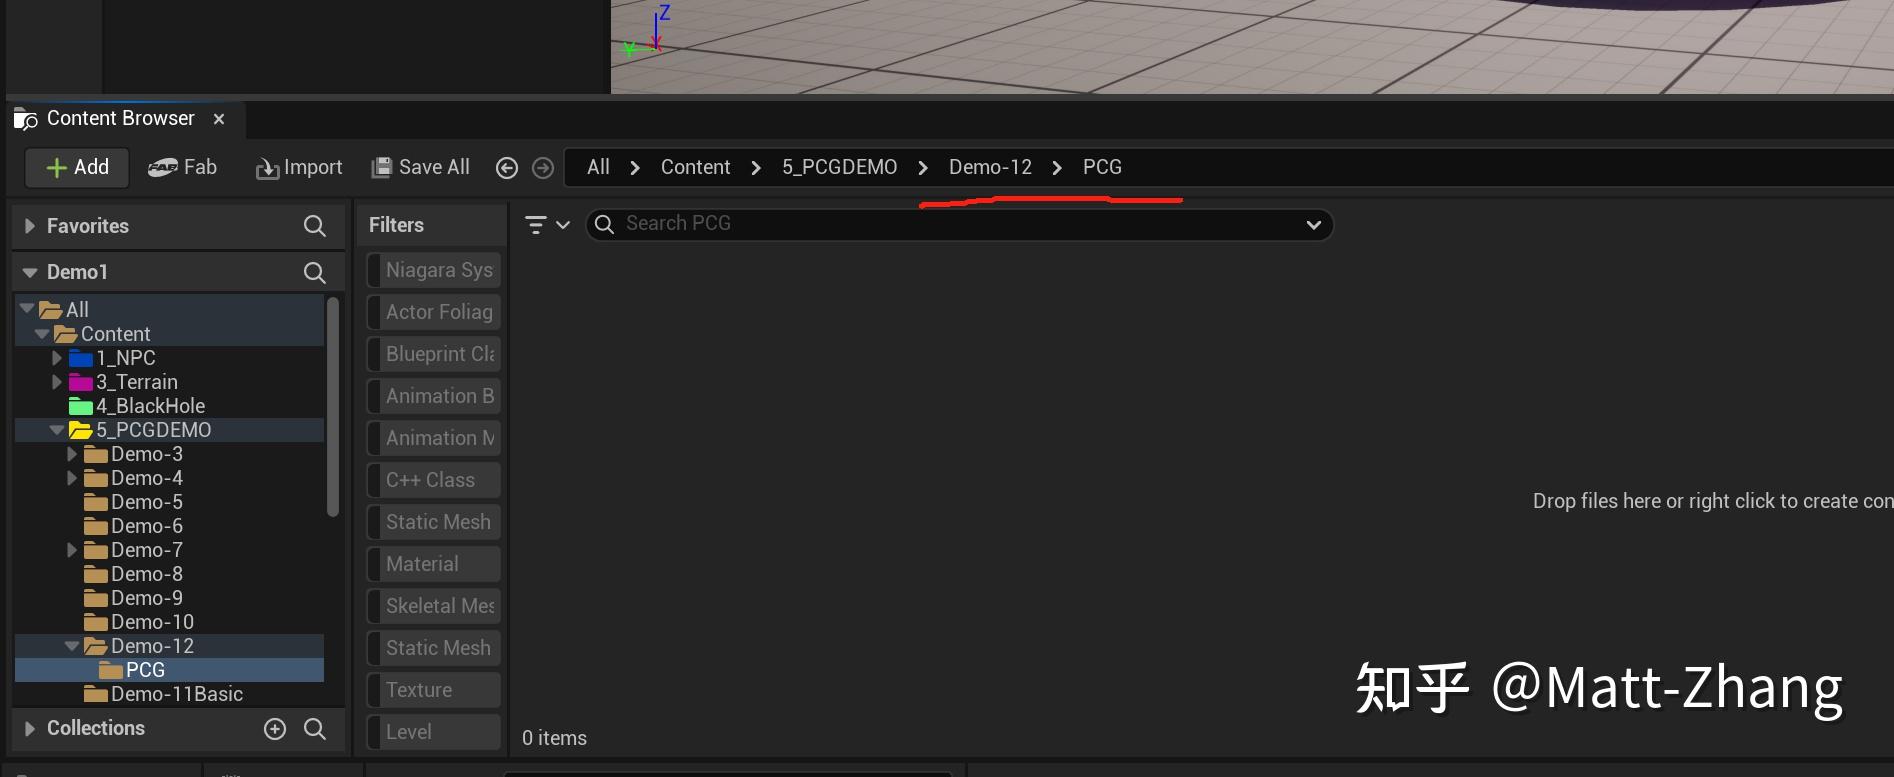Click Save All button

pos(421,167)
